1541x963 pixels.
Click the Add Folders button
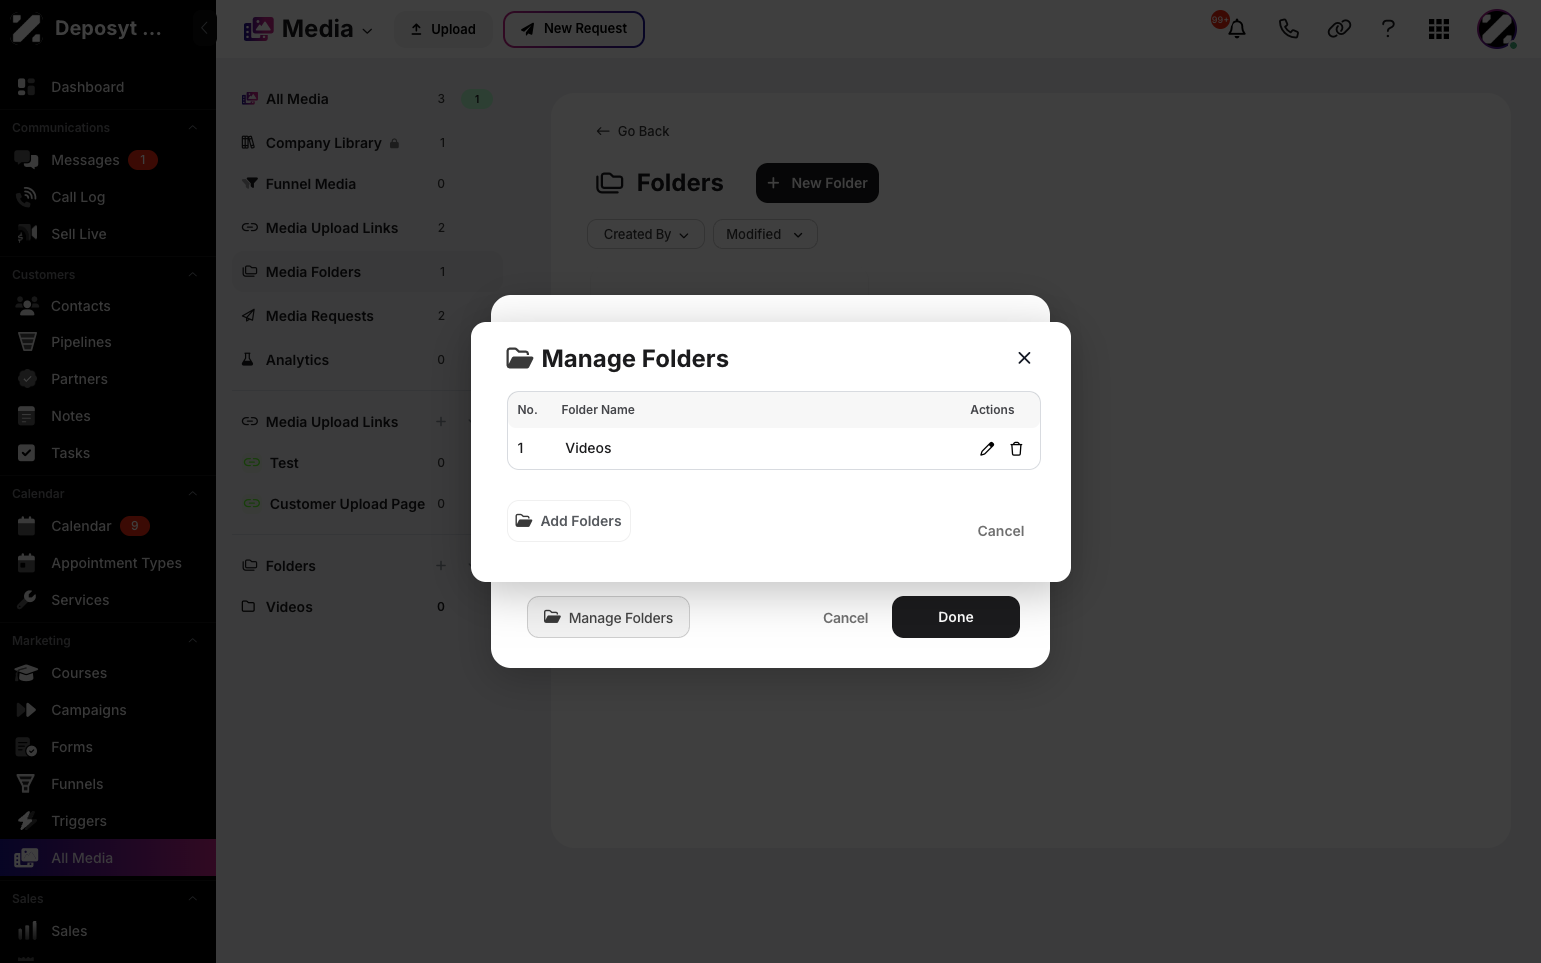pyautogui.click(x=569, y=521)
